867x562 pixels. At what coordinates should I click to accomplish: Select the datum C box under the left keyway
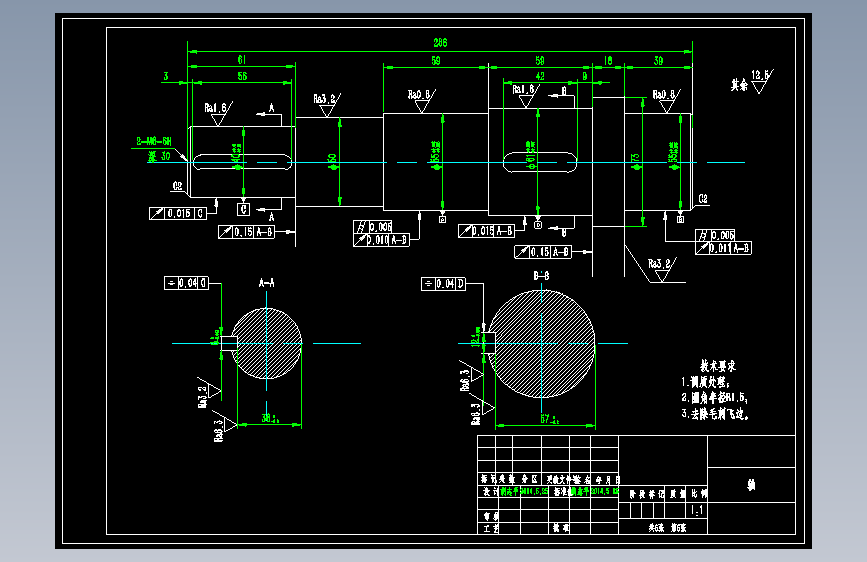[x=243, y=210]
